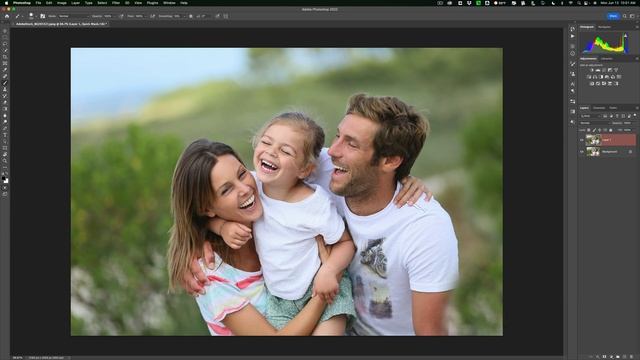Open the brush Opacity slider arrow
Image resolution: width=640 pixels, height=360 pixels.
click(116, 16)
